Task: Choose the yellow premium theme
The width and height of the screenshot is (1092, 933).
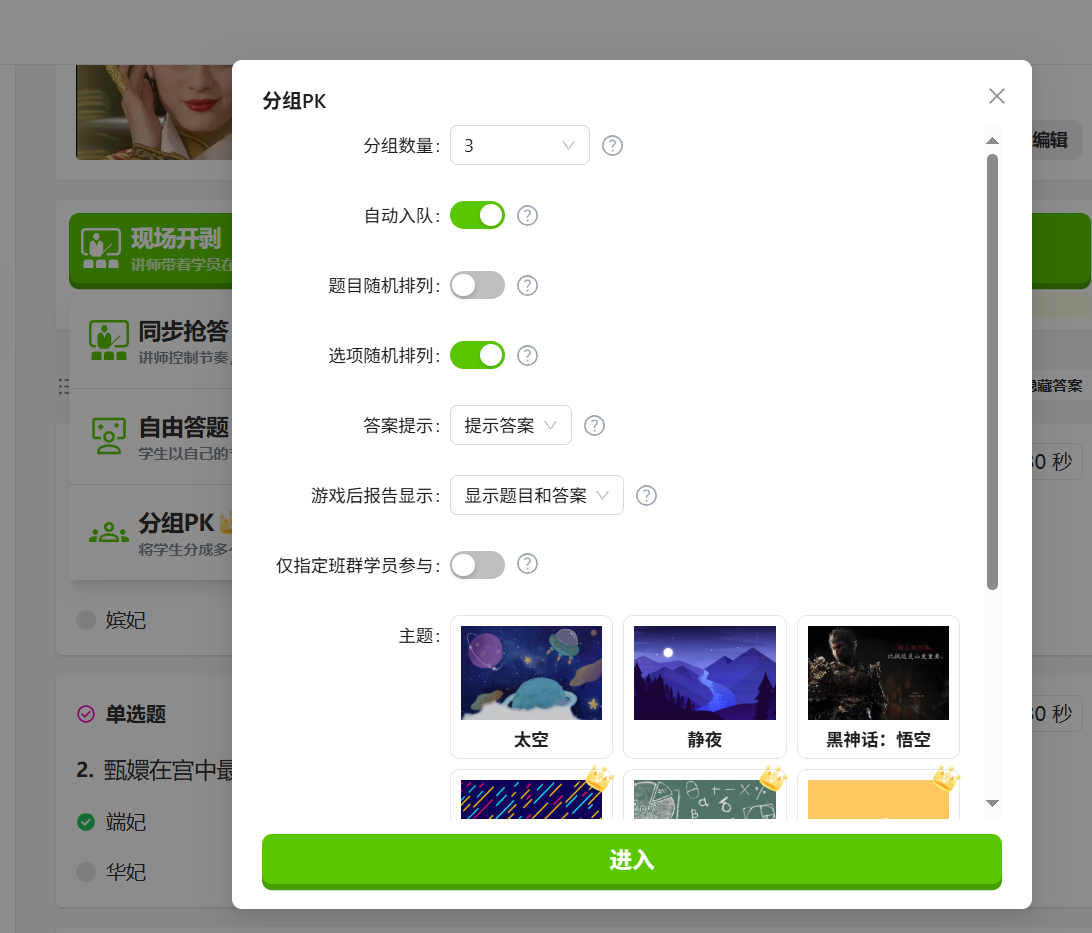Action: 878,798
